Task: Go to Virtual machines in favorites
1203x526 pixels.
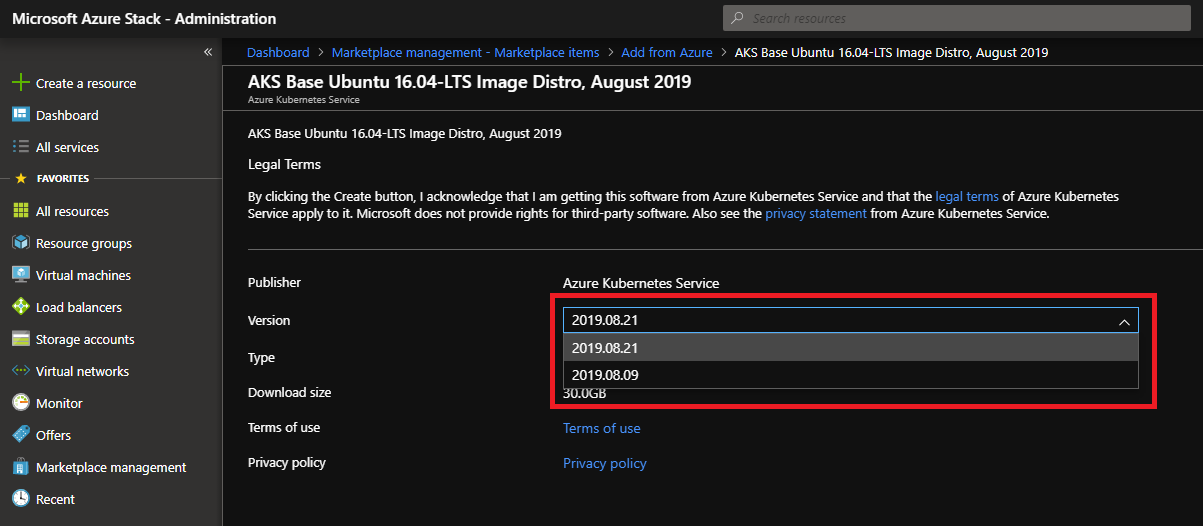Action: click(x=83, y=275)
